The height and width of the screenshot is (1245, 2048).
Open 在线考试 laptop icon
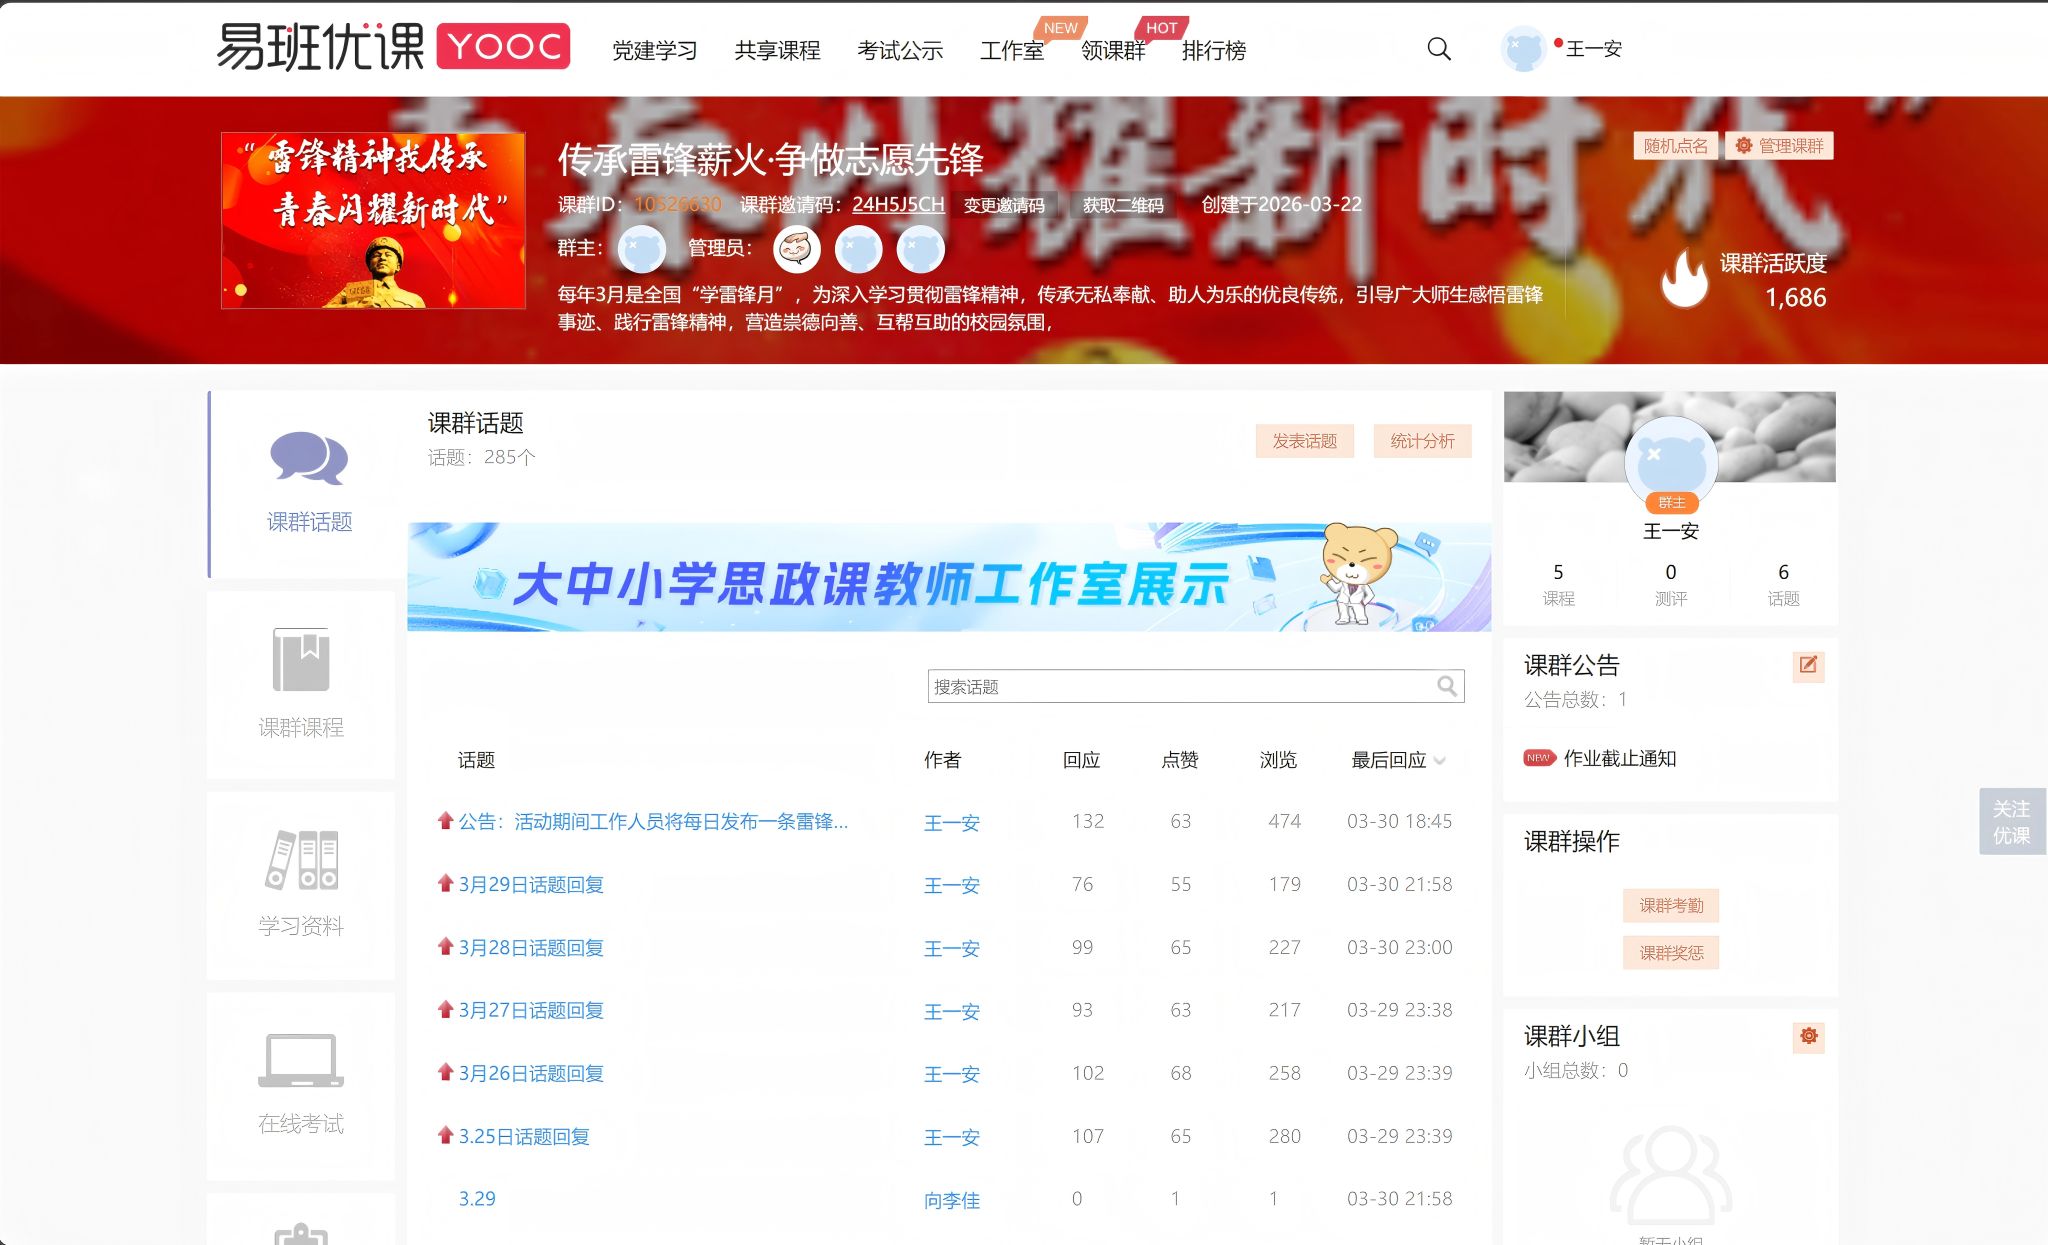click(301, 1060)
